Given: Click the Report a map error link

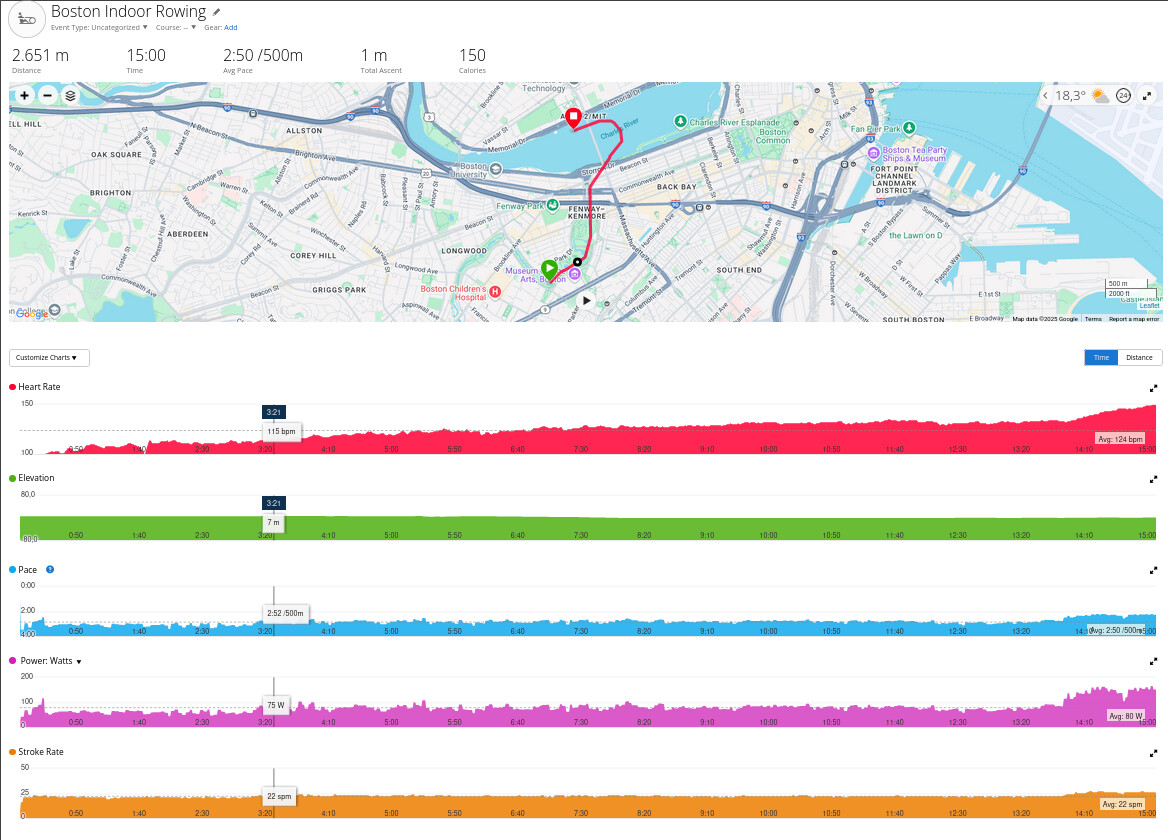Looking at the screenshot, I should coord(1134,319).
